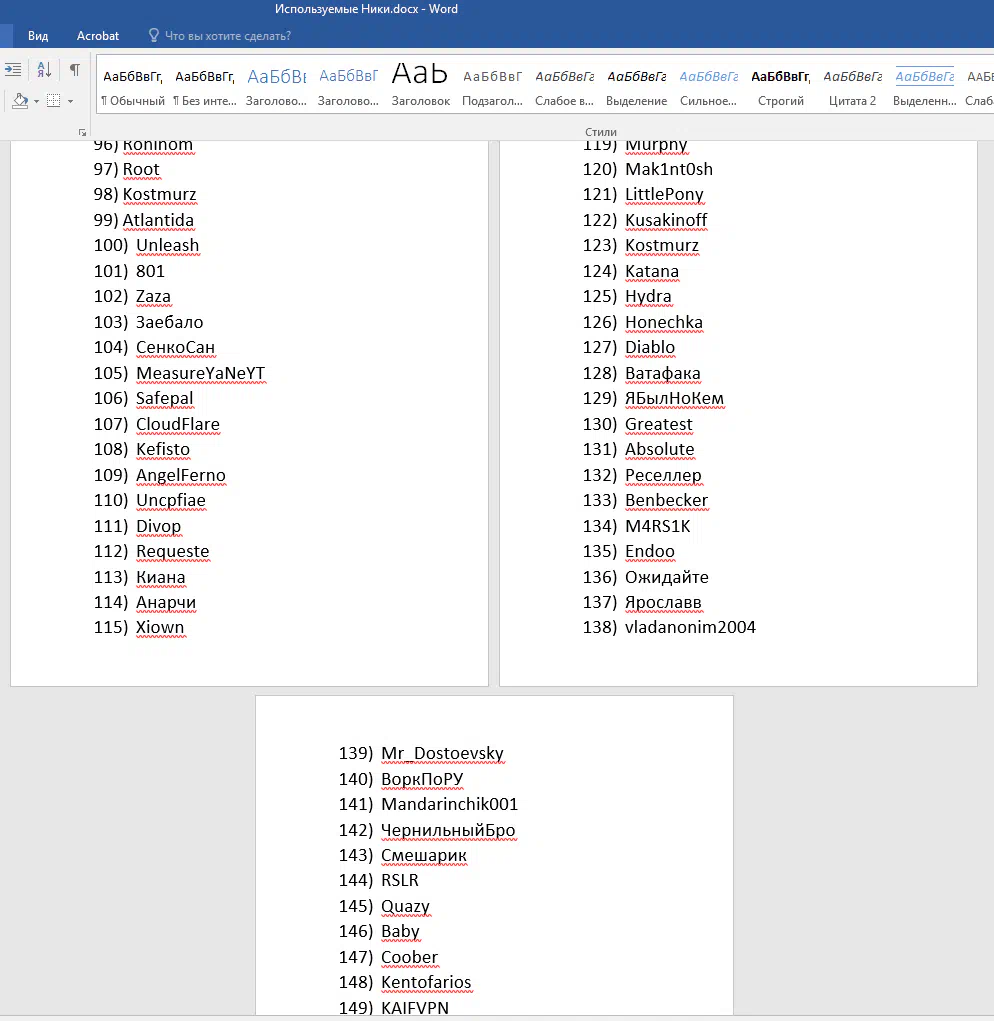The width and height of the screenshot is (994, 1021).
Task: Click the Increase Indent icon
Action: pyautogui.click(x=13, y=70)
